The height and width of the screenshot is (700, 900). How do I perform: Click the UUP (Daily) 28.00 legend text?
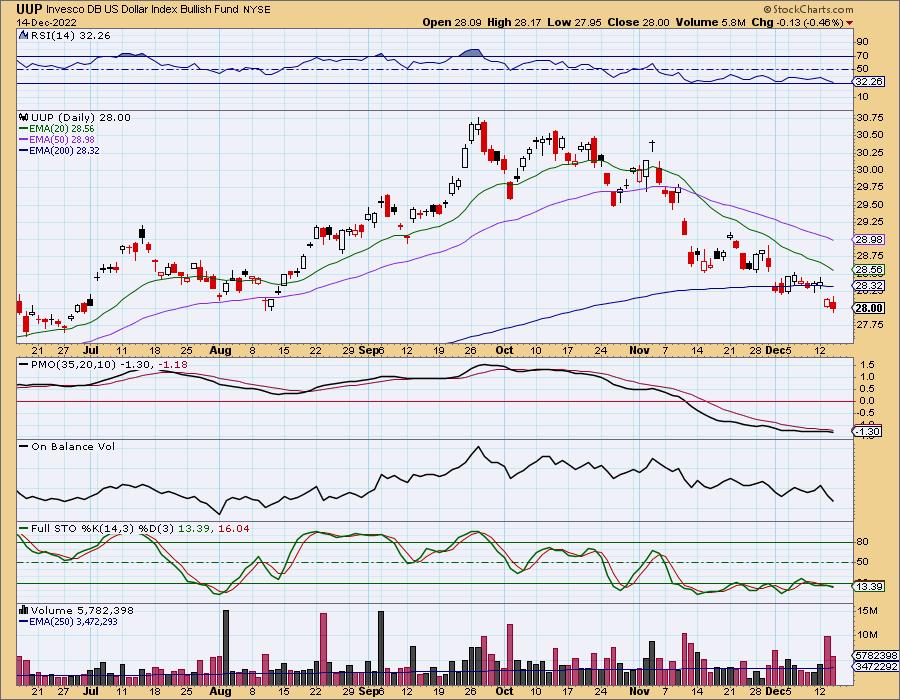tap(81, 117)
